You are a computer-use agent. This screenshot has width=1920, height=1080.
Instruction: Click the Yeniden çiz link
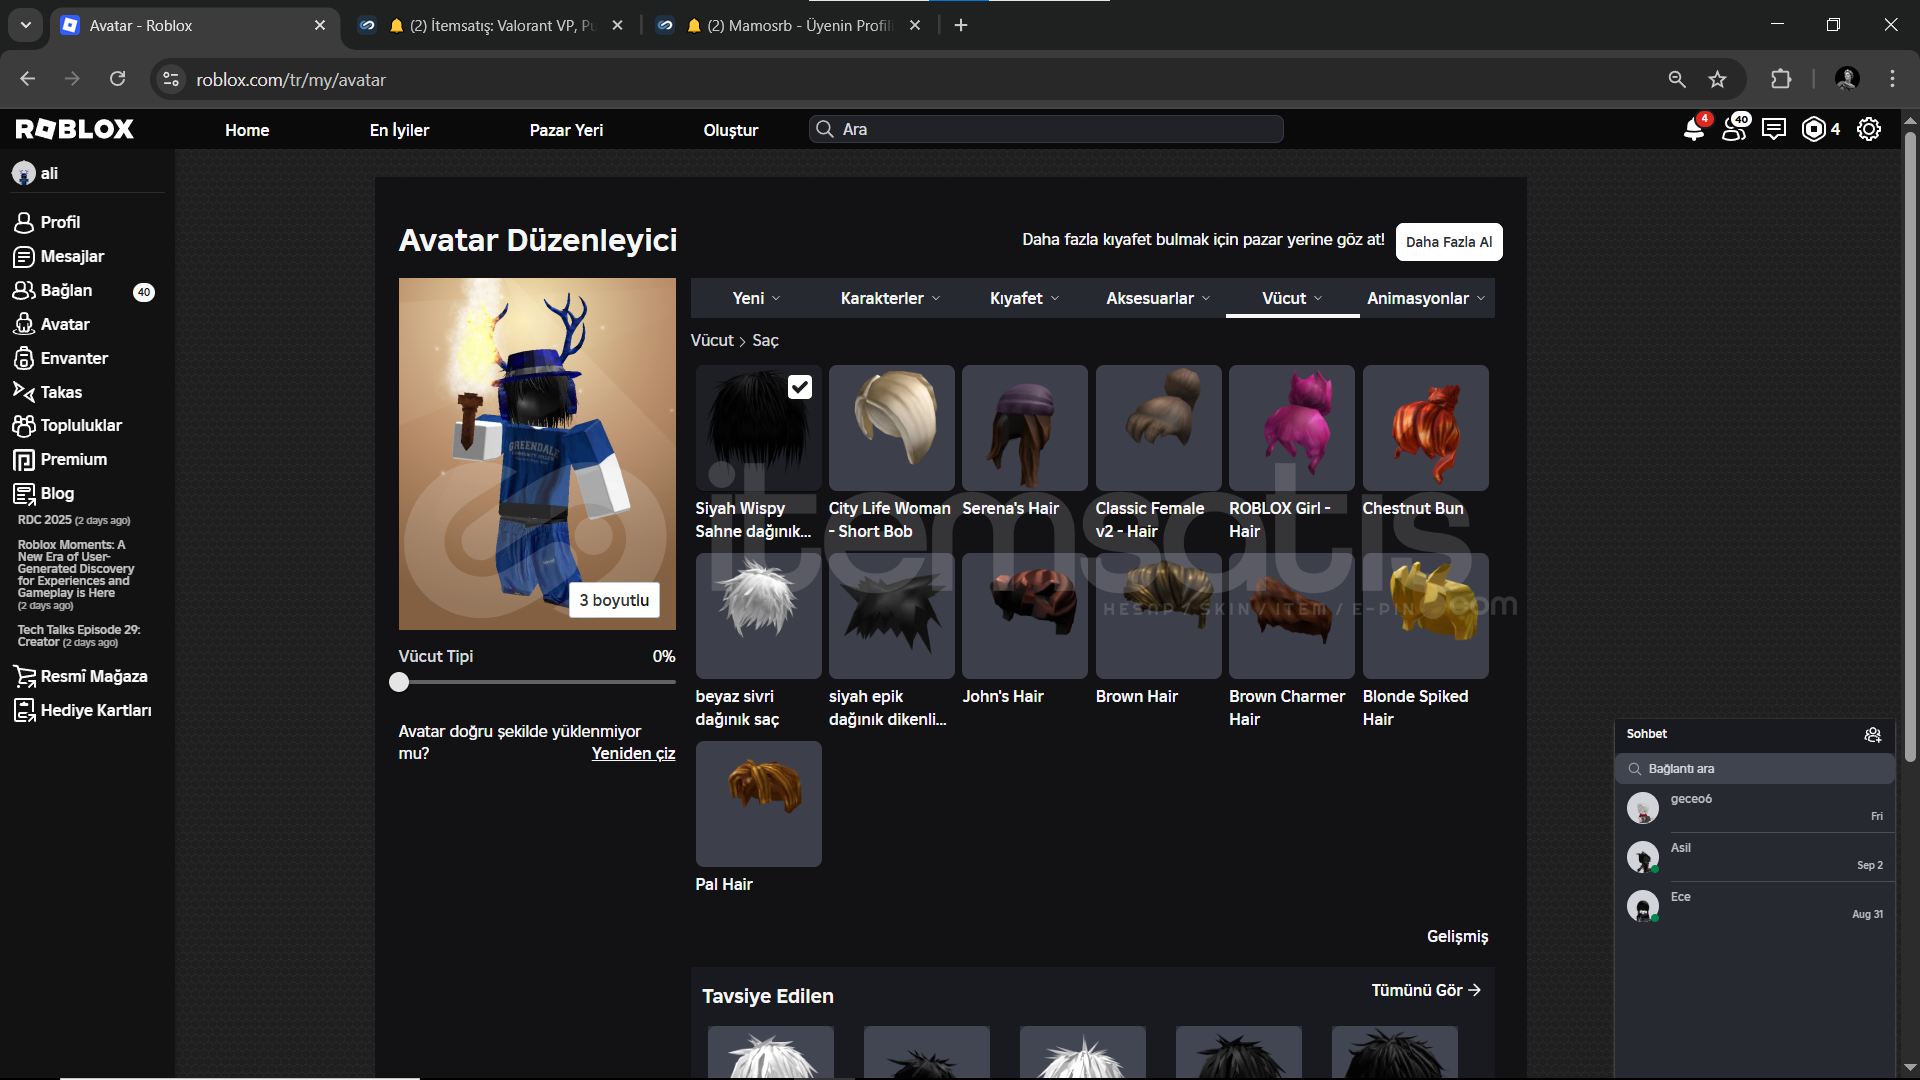tap(633, 753)
